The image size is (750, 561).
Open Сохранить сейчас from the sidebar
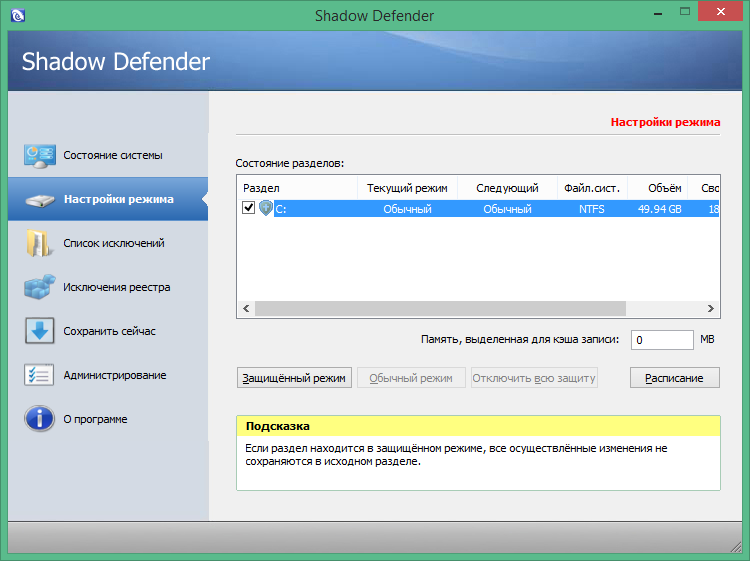click(108, 331)
